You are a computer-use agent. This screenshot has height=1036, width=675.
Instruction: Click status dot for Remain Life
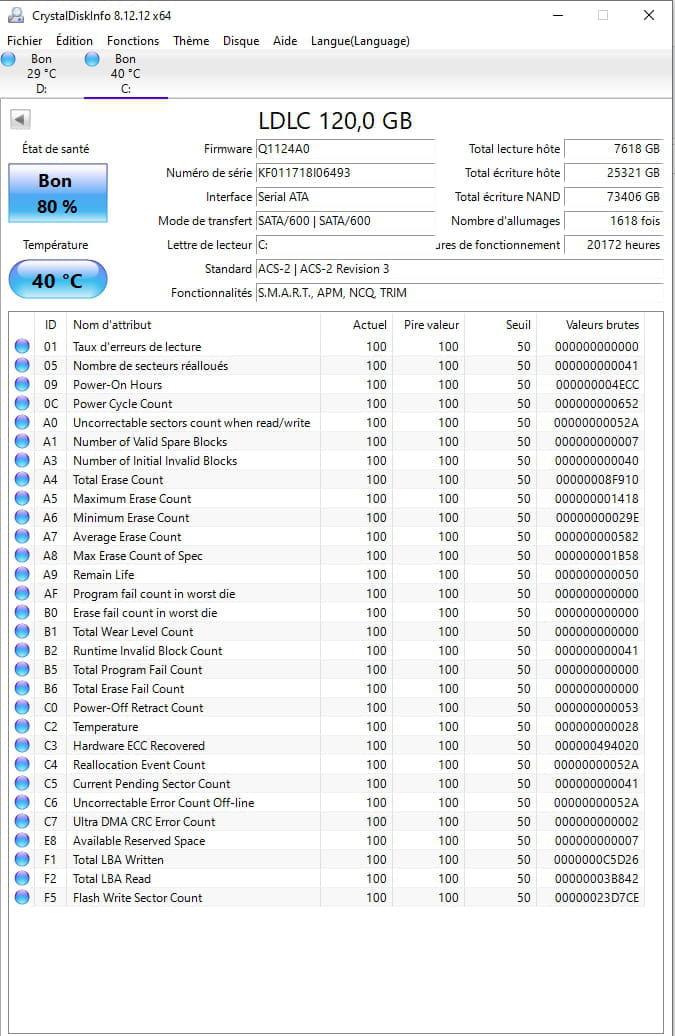[x=22, y=575]
